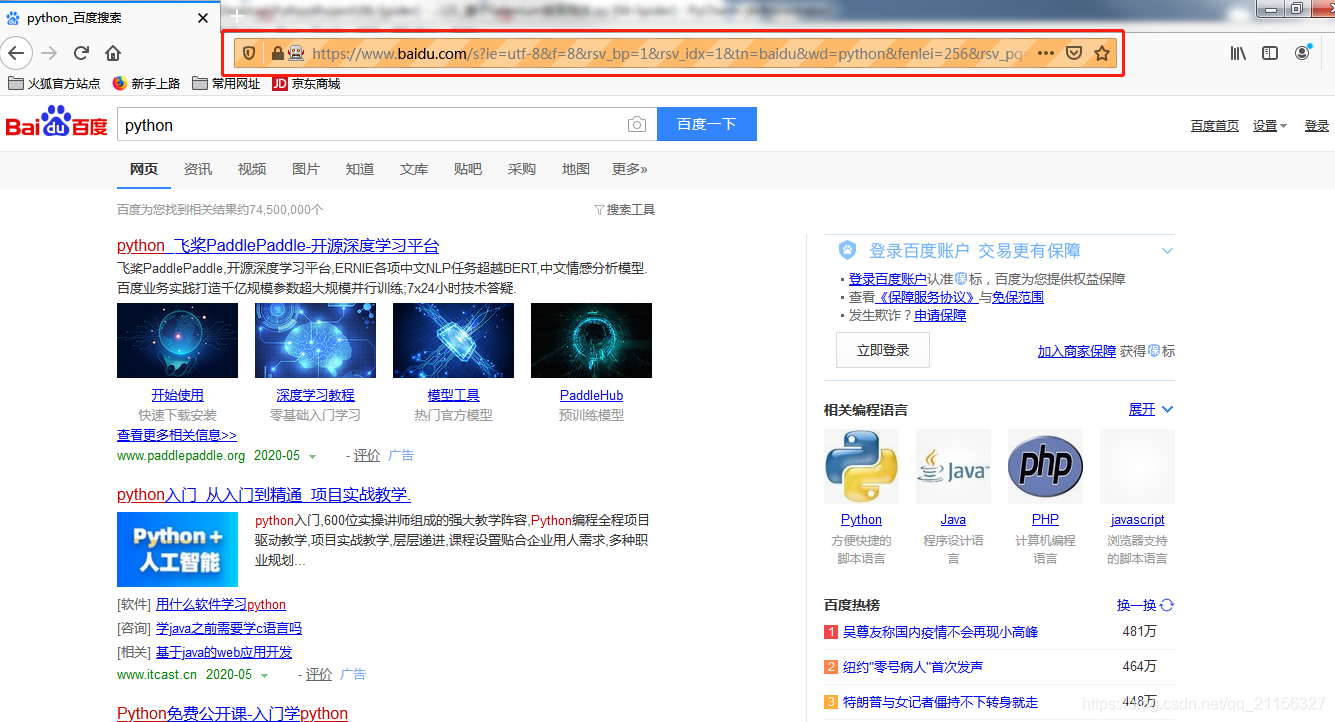This screenshot has height=722, width=1335.
Task: Click the browser Forward arrow button
Action: 49,53
